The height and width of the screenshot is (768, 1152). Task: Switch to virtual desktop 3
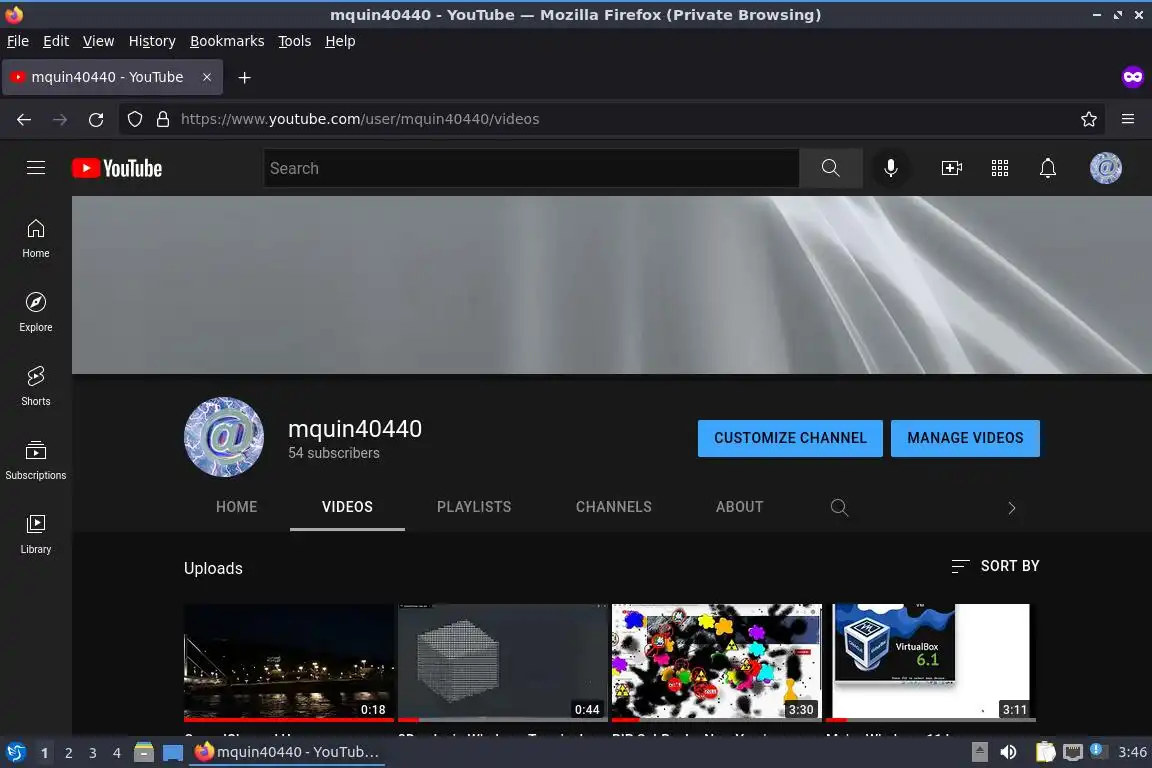pyautogui.click(x=93, y=753)
